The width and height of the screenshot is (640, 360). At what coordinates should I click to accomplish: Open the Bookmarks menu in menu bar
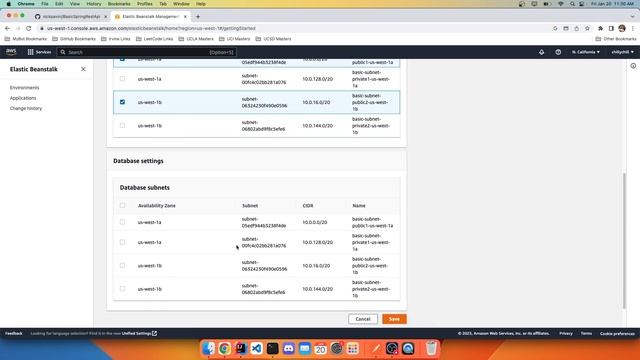tap(119, 4)
